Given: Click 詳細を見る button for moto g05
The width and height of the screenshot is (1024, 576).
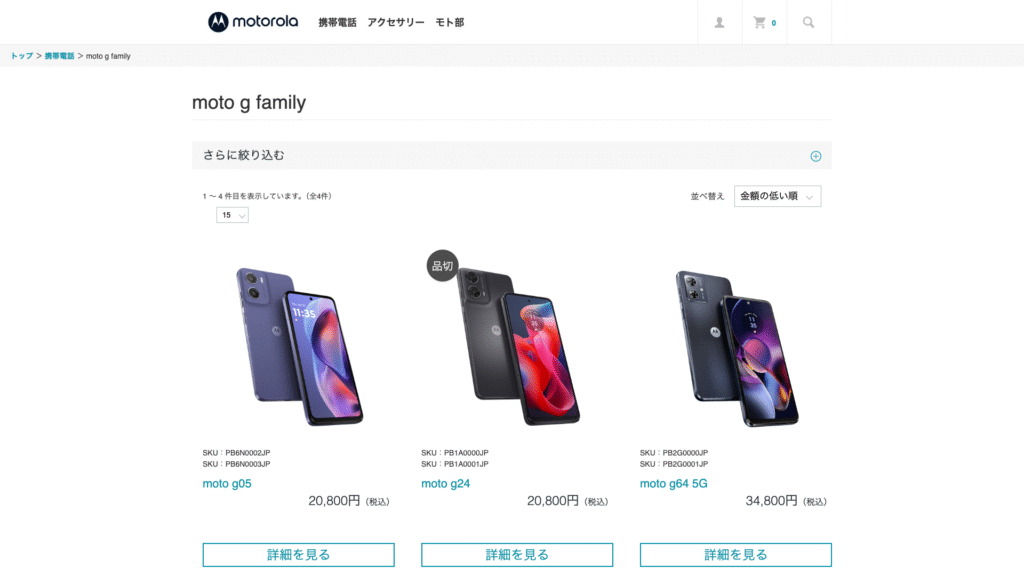Looking at the screenshot, I should pyautogui.click(x=298, y=554).
